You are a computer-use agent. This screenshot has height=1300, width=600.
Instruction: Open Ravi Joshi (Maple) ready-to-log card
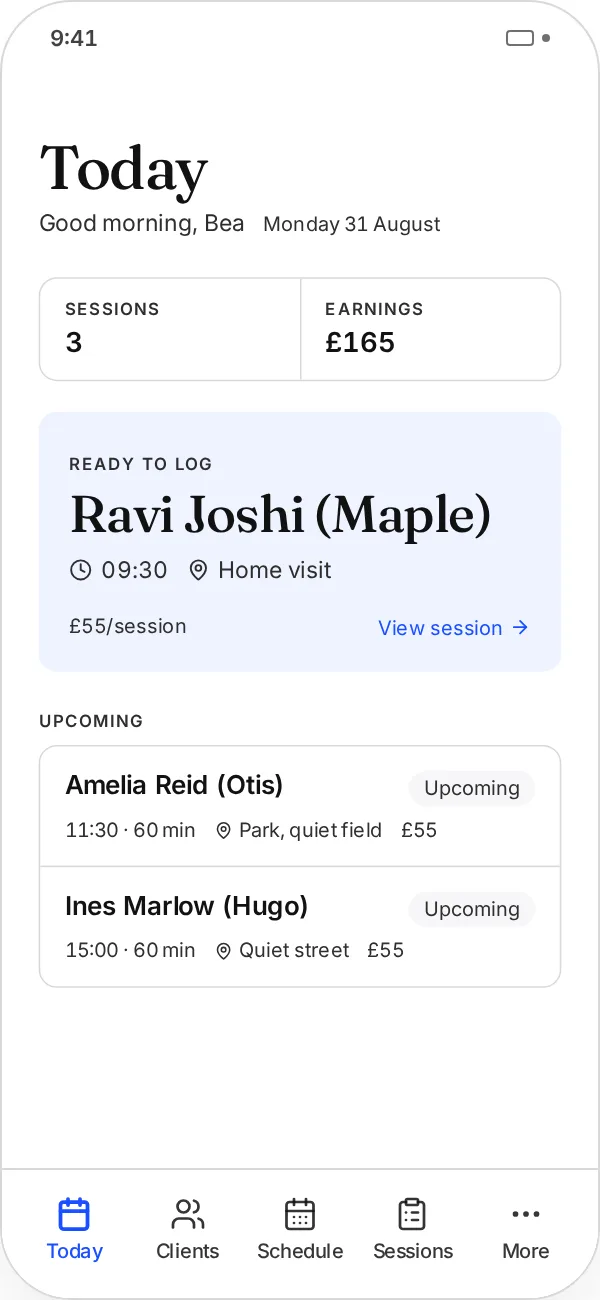pyautogui.click(x=300, y=541)
